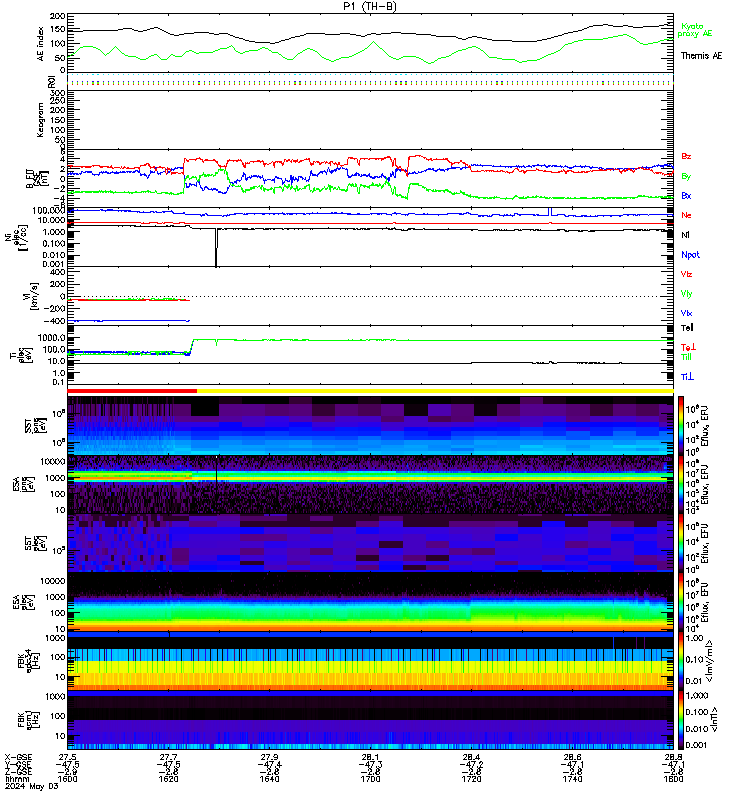750x800 pixels.
Task: Select the red "Viz" velocity legend entry
Action: click(686, 274)
